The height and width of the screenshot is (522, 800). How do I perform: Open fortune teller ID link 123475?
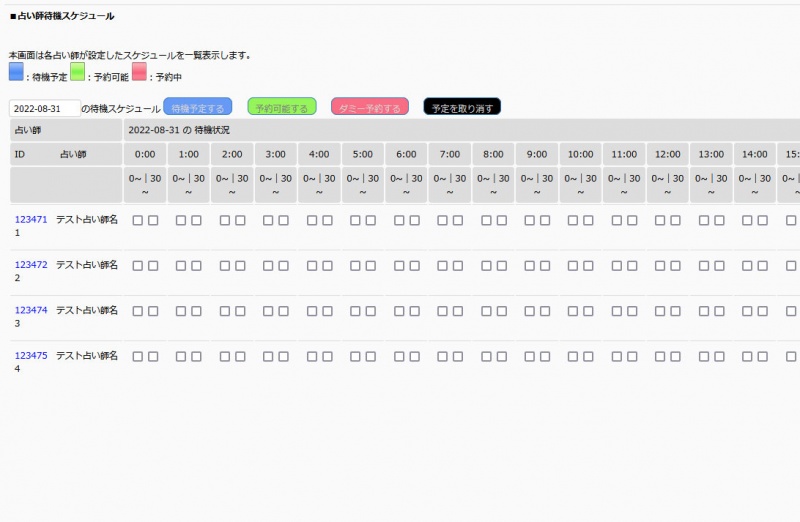31,356
